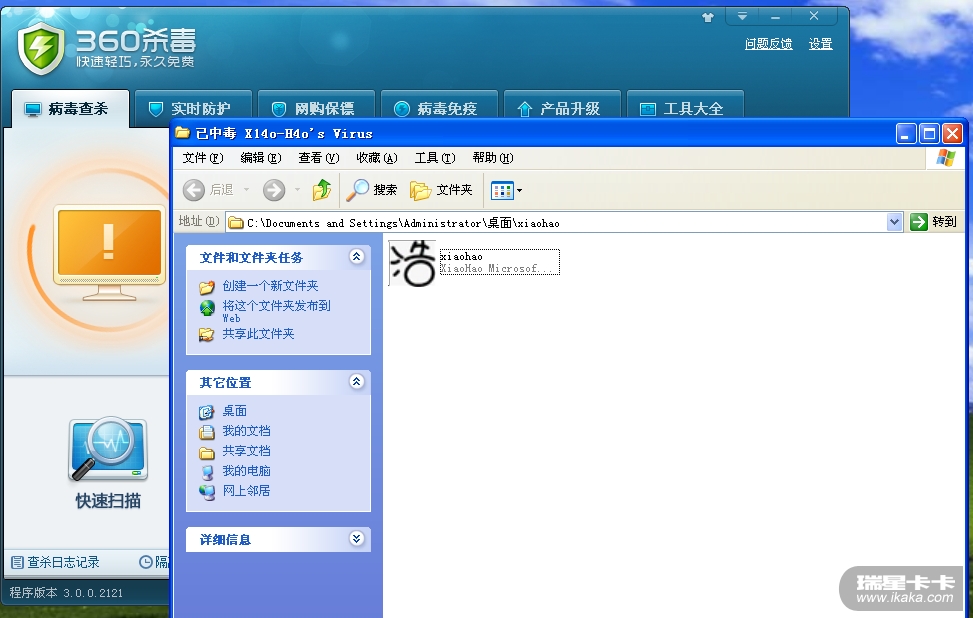973x618 pixels.
Task: Click the share folder task icon
Action: coord(207,335)
